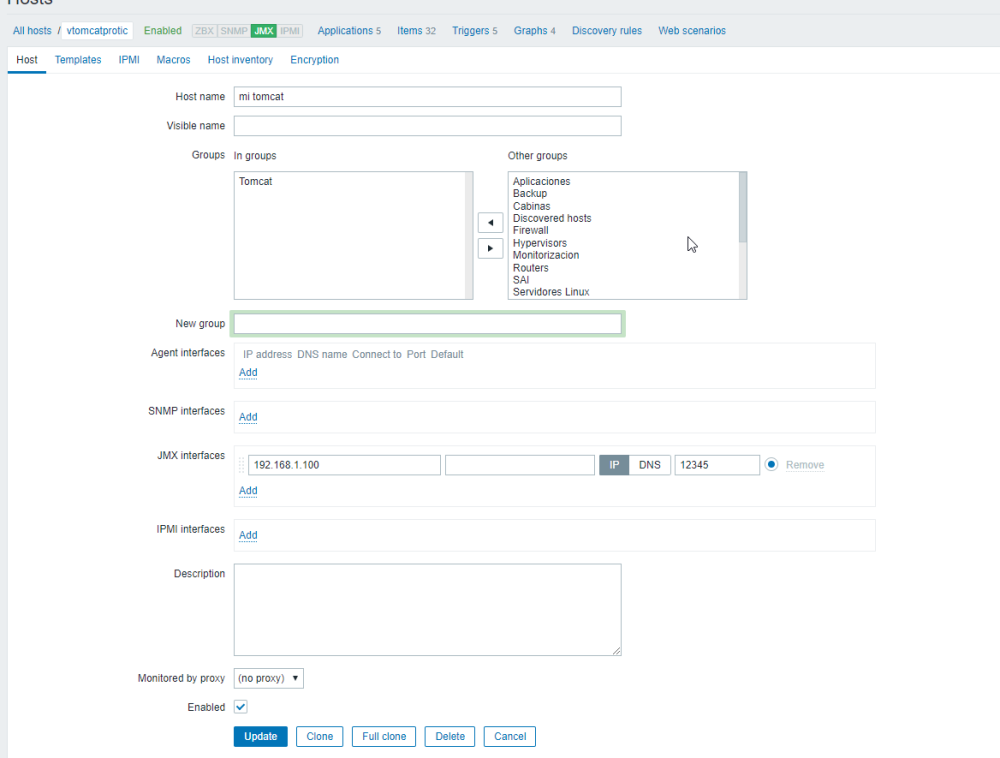
Task: Click the Full clone button
Action: [x=384, y=737]
